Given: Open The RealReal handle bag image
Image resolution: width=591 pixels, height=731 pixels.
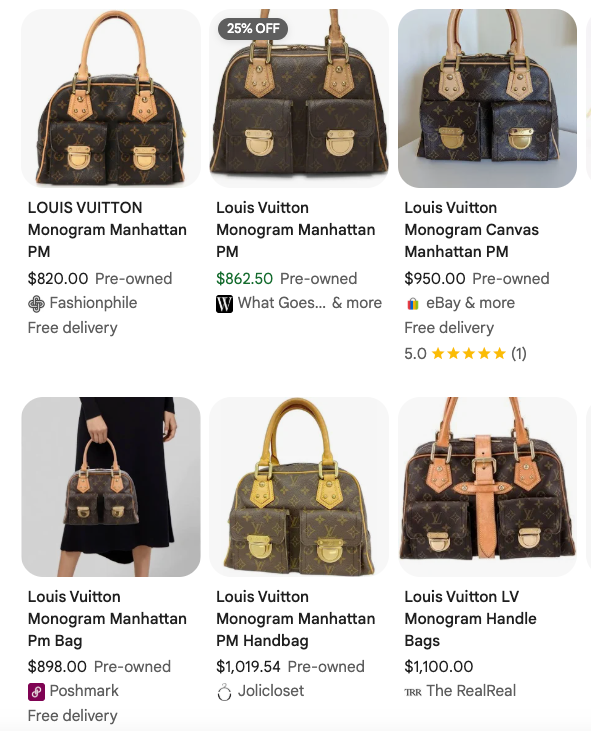Looking at the screenshot, I should (x=487, y=487).
